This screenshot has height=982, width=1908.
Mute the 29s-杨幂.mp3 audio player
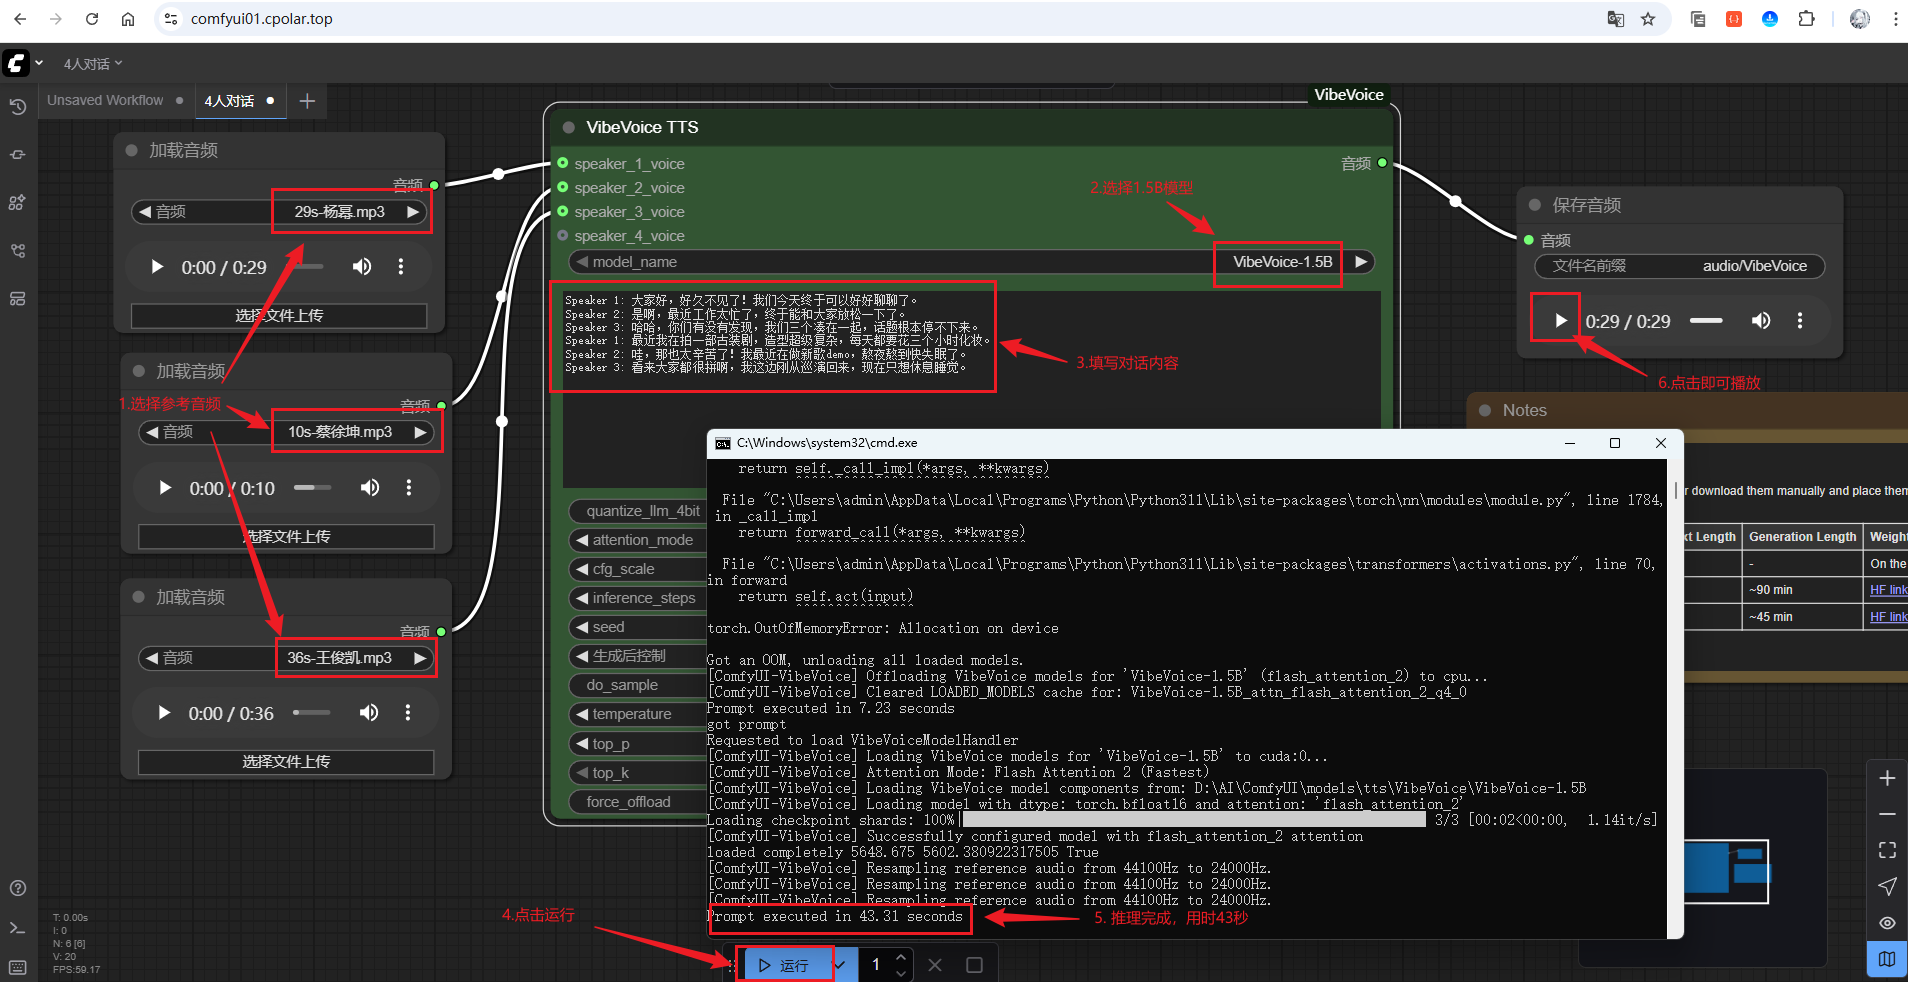pyautogui.click(x=362, y=267)
